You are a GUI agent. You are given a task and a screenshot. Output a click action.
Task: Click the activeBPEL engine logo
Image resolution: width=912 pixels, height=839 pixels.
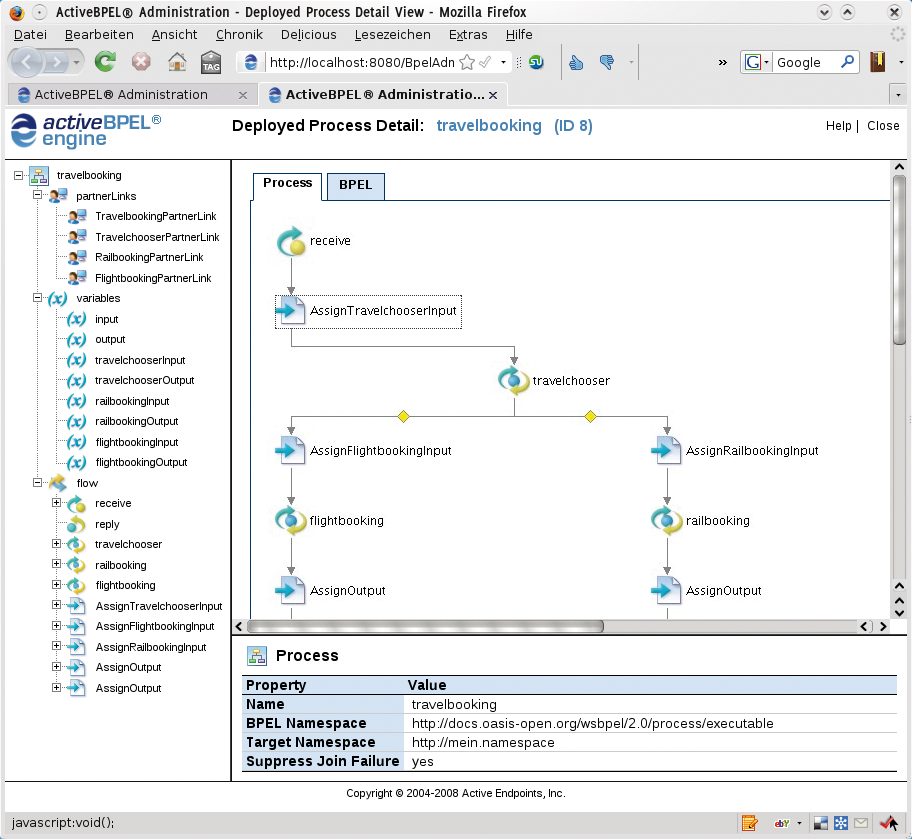86,130
